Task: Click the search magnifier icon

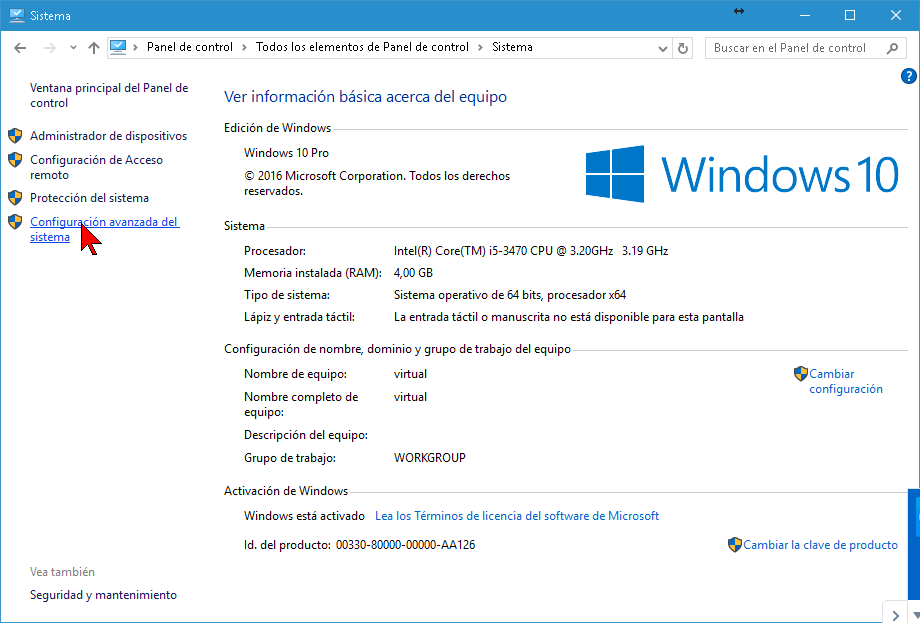Action: [892, 48]
